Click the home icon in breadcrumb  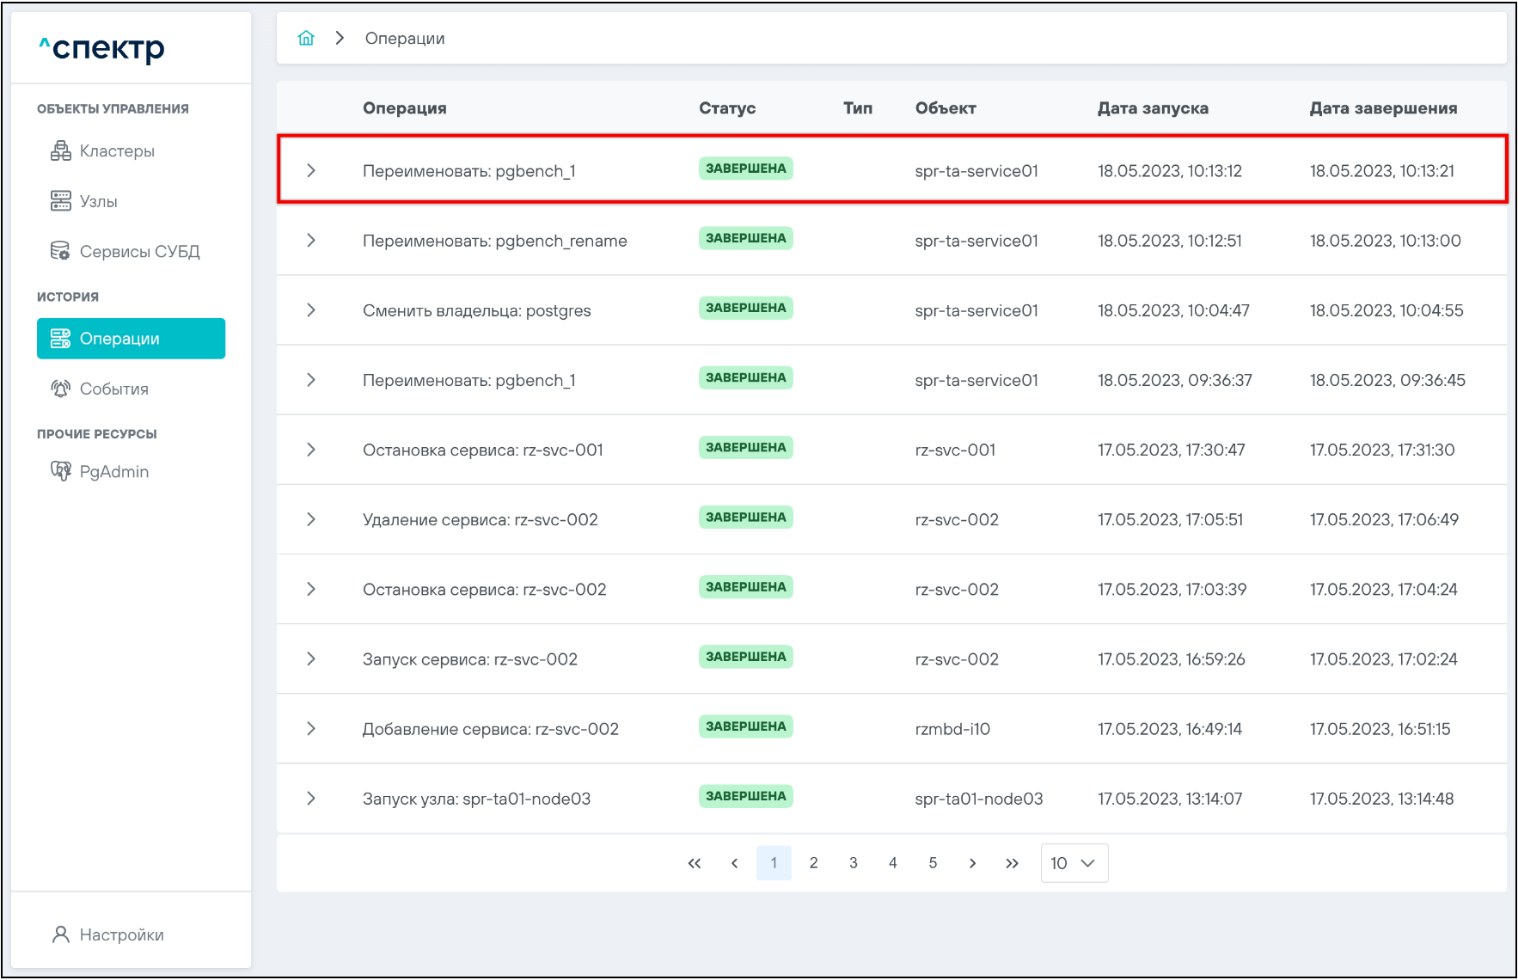point(306,38)
